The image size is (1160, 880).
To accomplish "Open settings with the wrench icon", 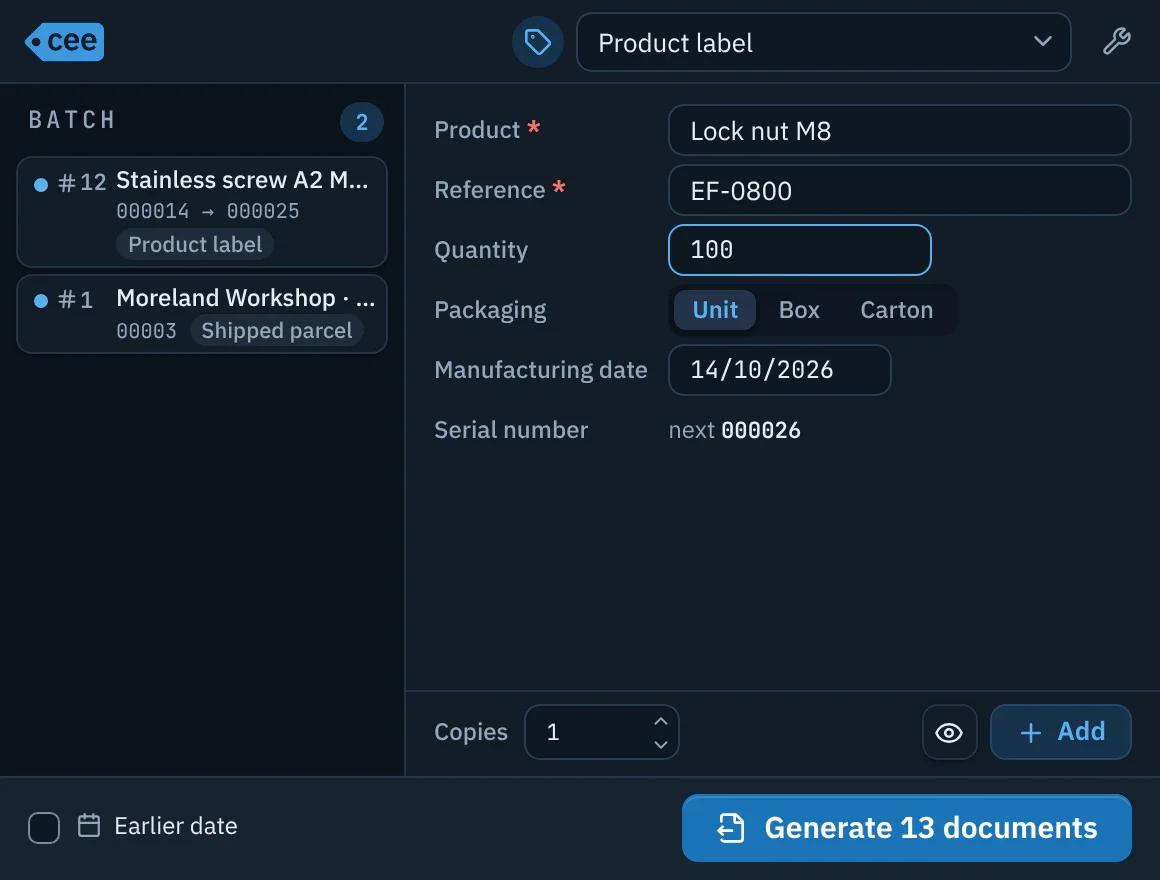I will click(x=1116, y=41).
